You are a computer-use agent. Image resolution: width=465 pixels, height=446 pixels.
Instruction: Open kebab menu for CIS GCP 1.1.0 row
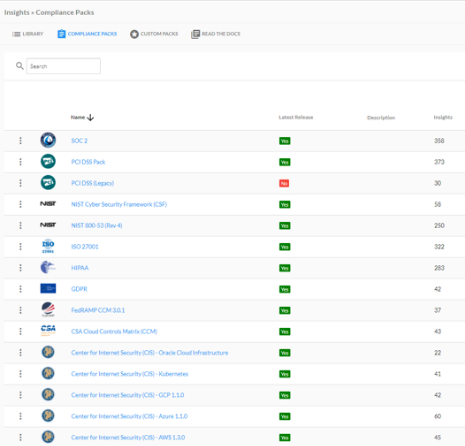point(20,395)
